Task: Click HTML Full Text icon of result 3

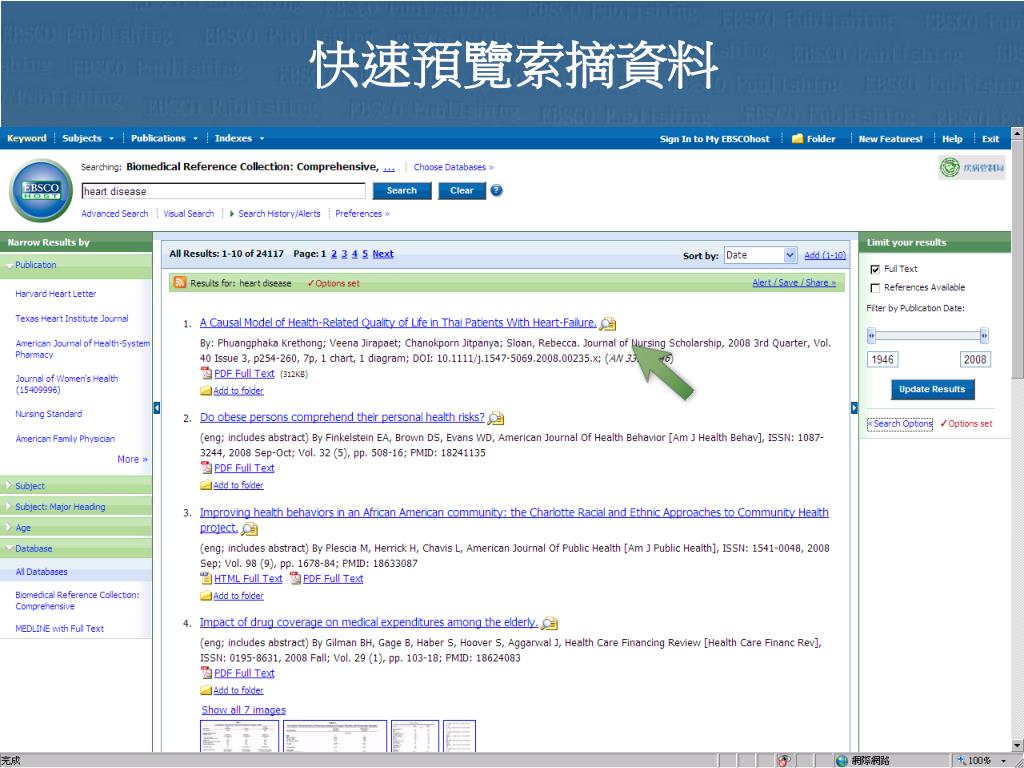Action: point(206,579)
